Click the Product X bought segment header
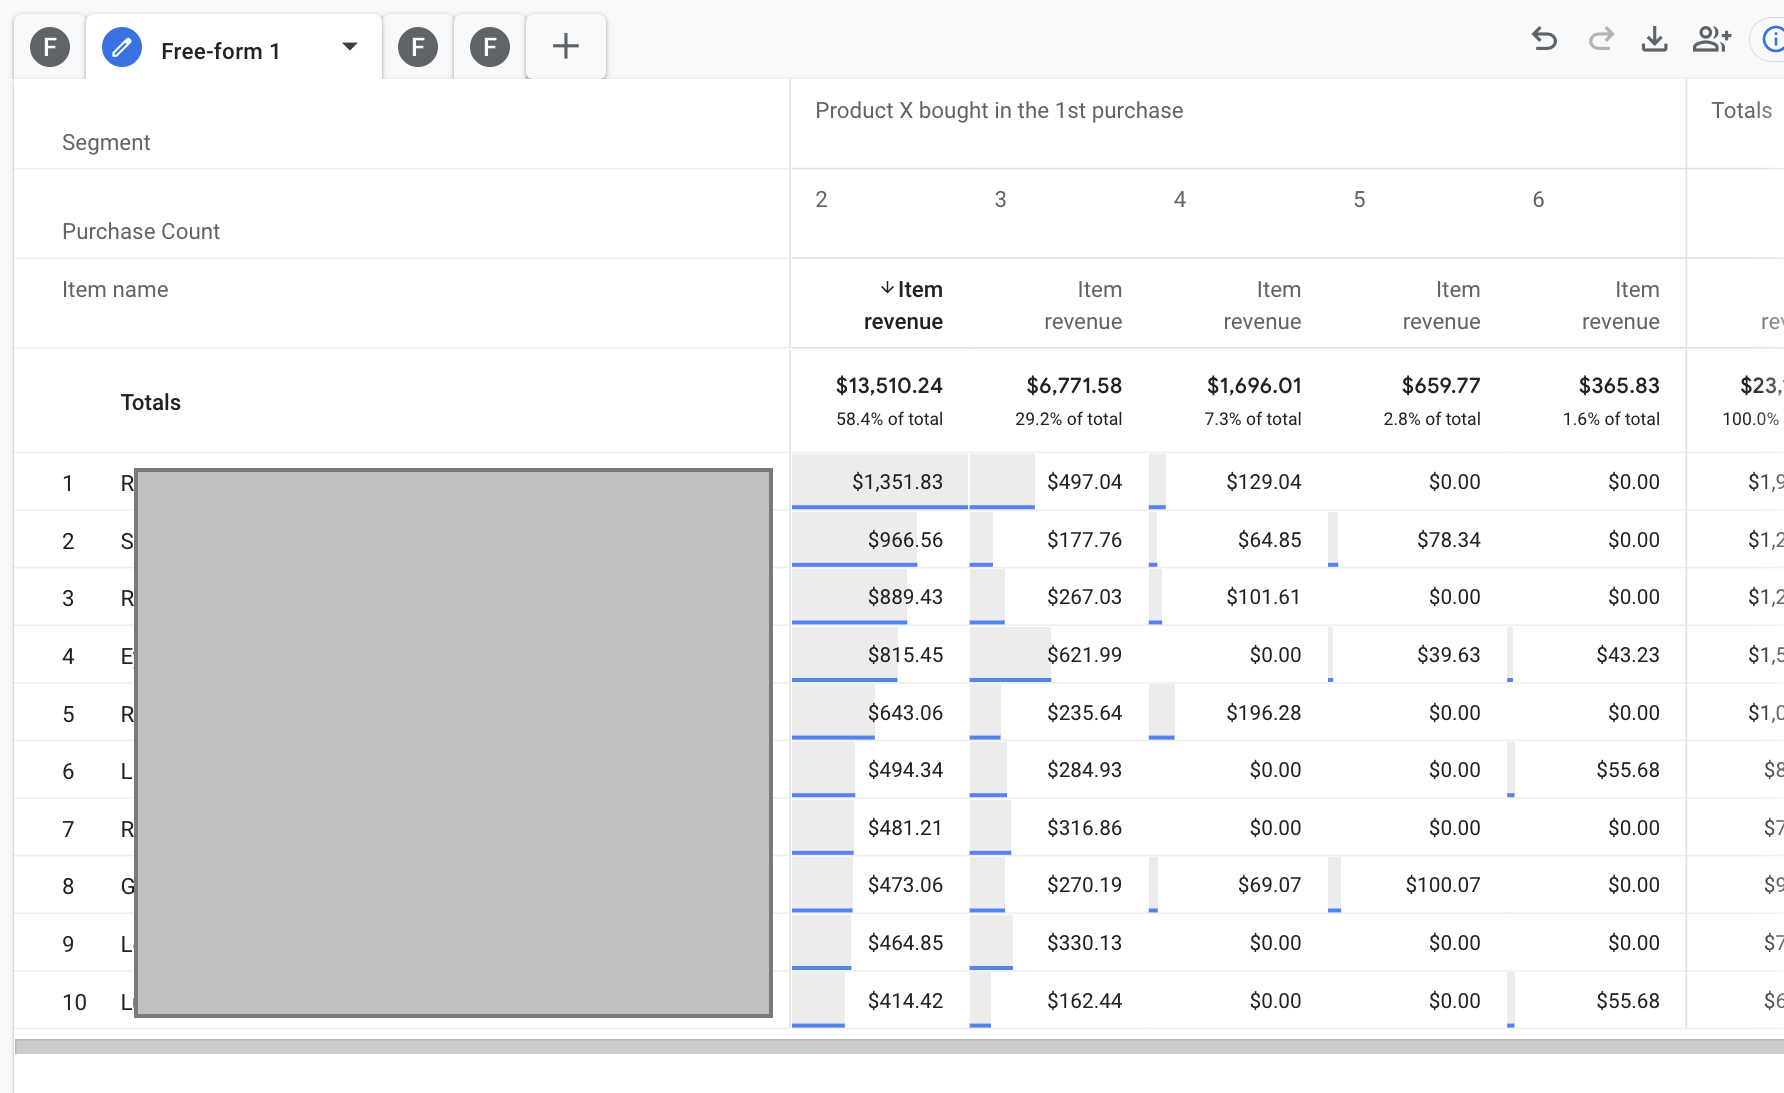The width and height of the screenshot is (1784, 1093). [999, 111]
